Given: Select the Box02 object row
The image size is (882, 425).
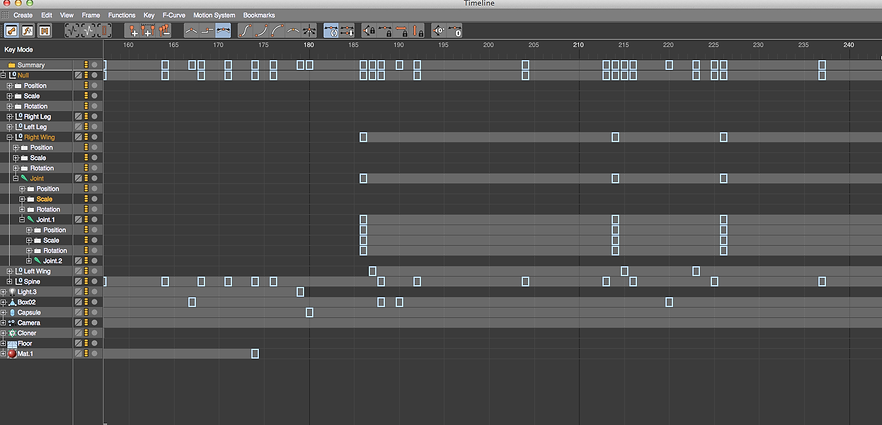Looking at the screenshot, I should coord(26,302).
